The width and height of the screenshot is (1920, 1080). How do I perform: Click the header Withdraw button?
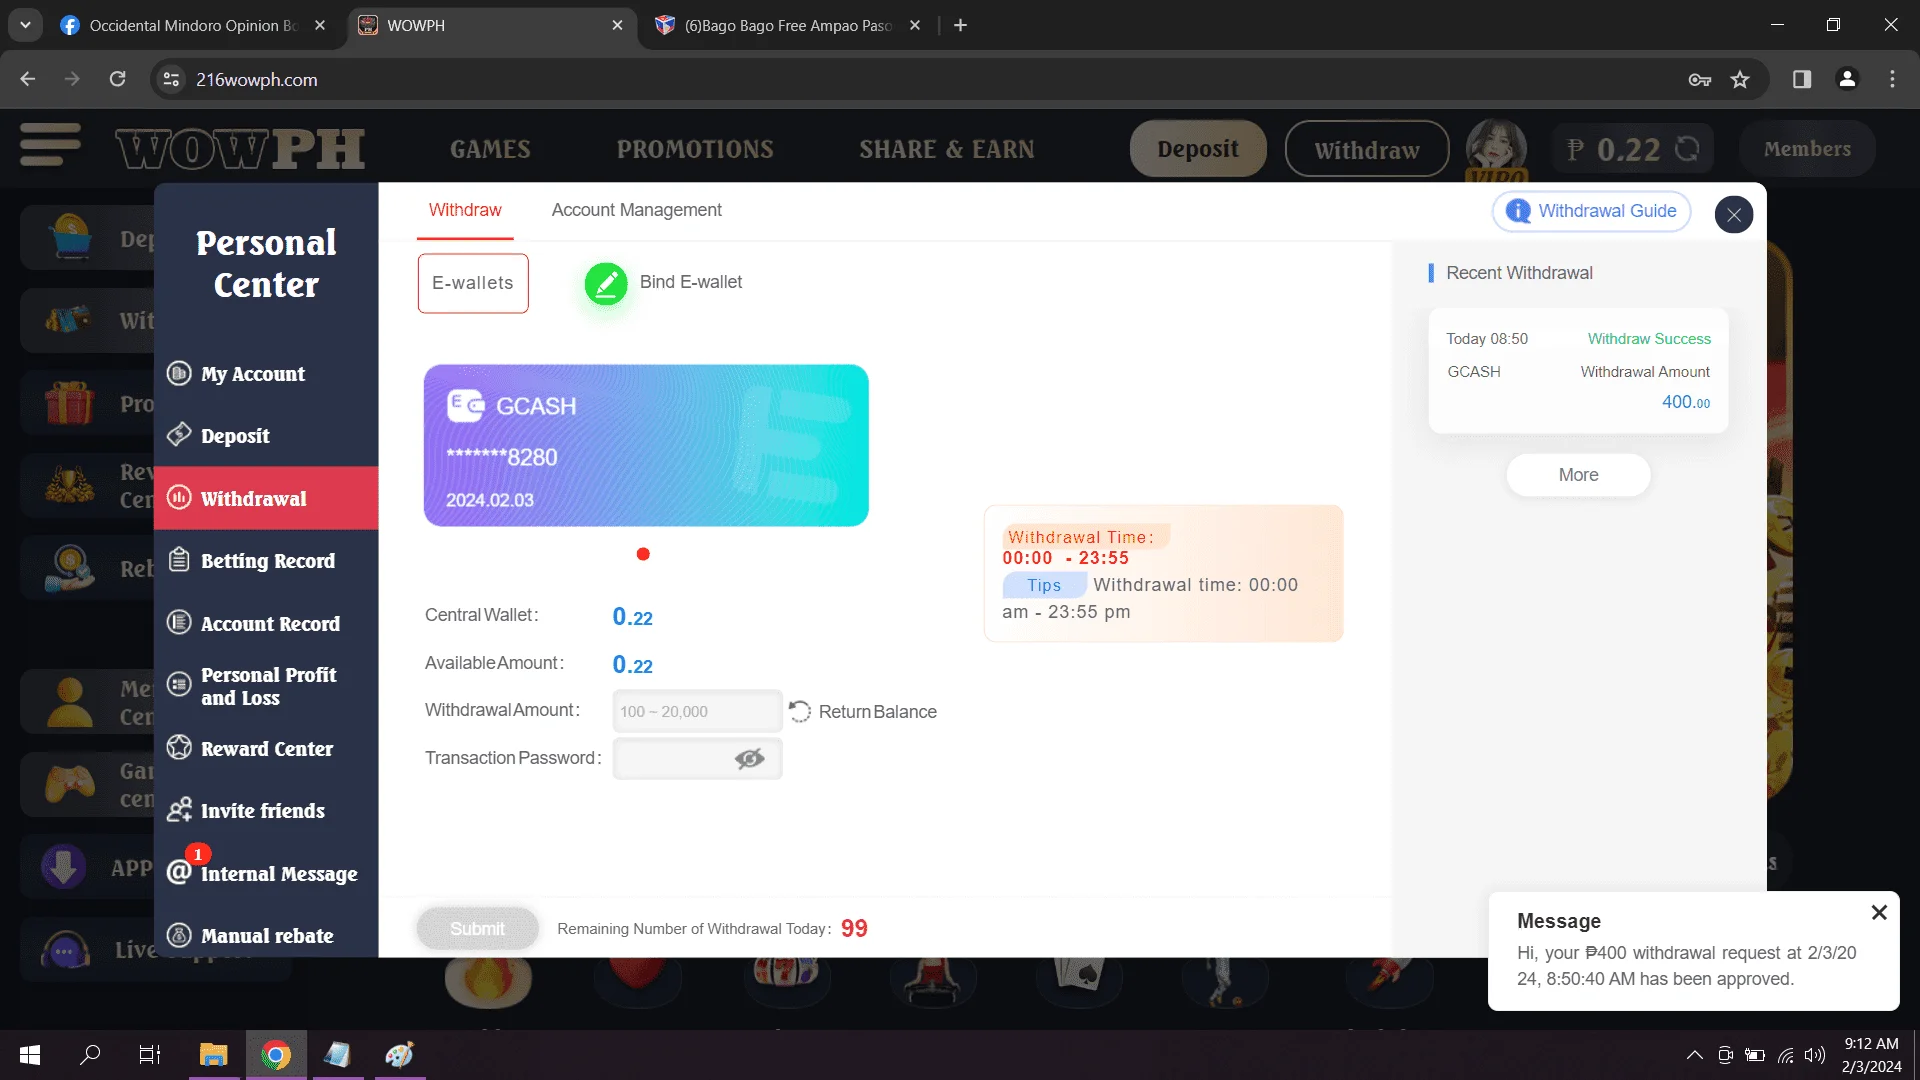point(1367,149)
